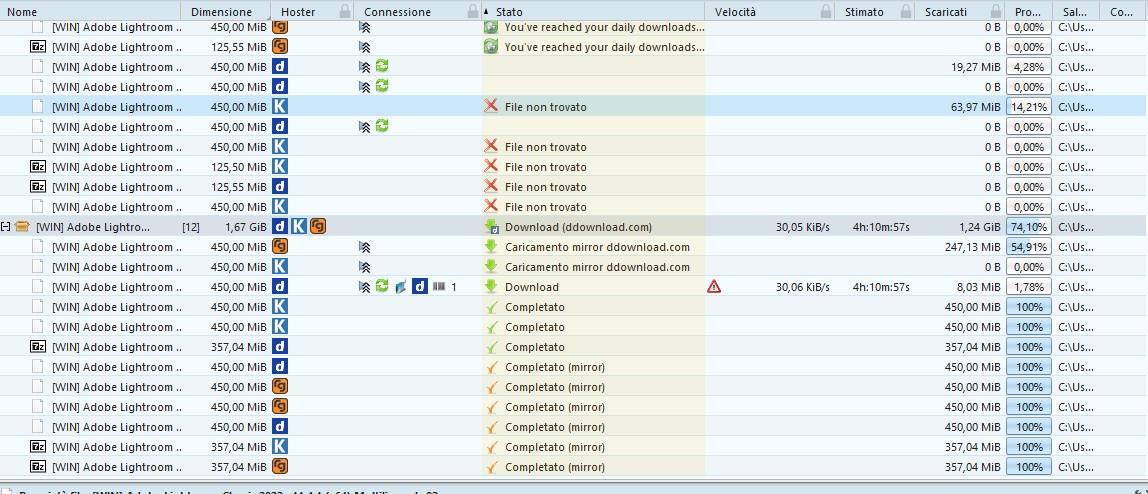This screenshot has height=494, width=1148.
Task: Click the green download arrow in the 1,78% row
Action: [491, 287]
